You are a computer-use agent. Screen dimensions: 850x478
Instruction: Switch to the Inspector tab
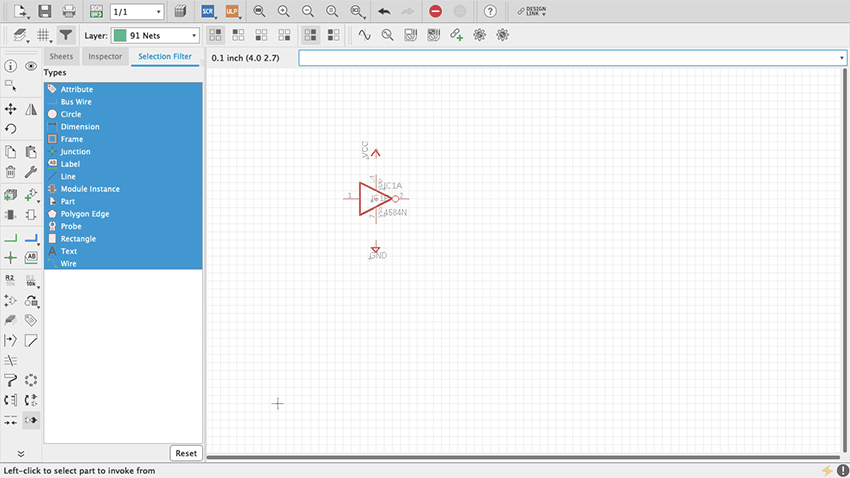(x=105, y=56)
